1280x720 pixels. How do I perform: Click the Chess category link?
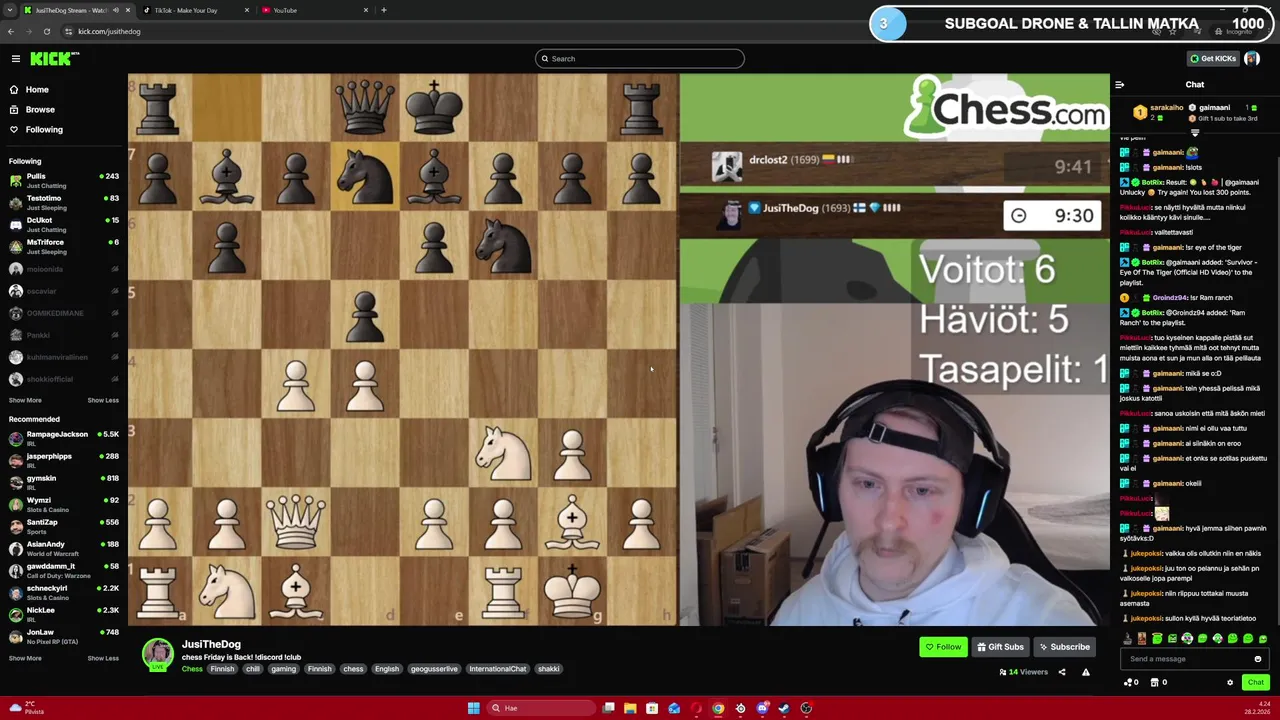(192, 669)
